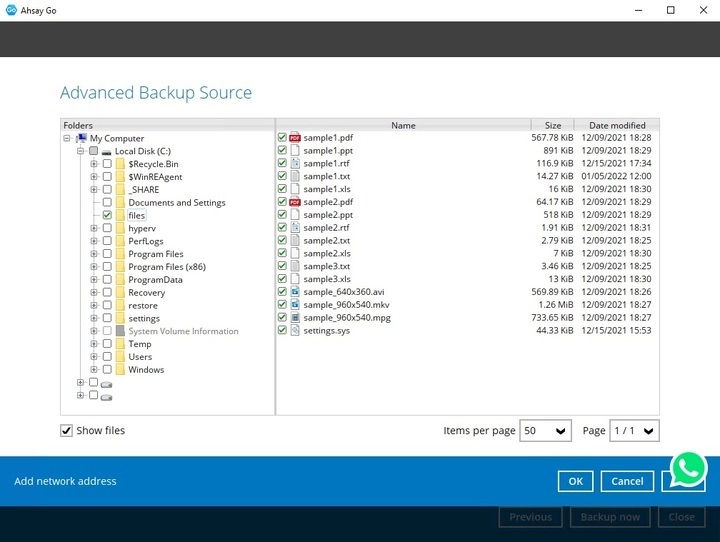Click the System Volume Information folder icon
This screenshot has width=720, height=542.
[x=120, y=331]
